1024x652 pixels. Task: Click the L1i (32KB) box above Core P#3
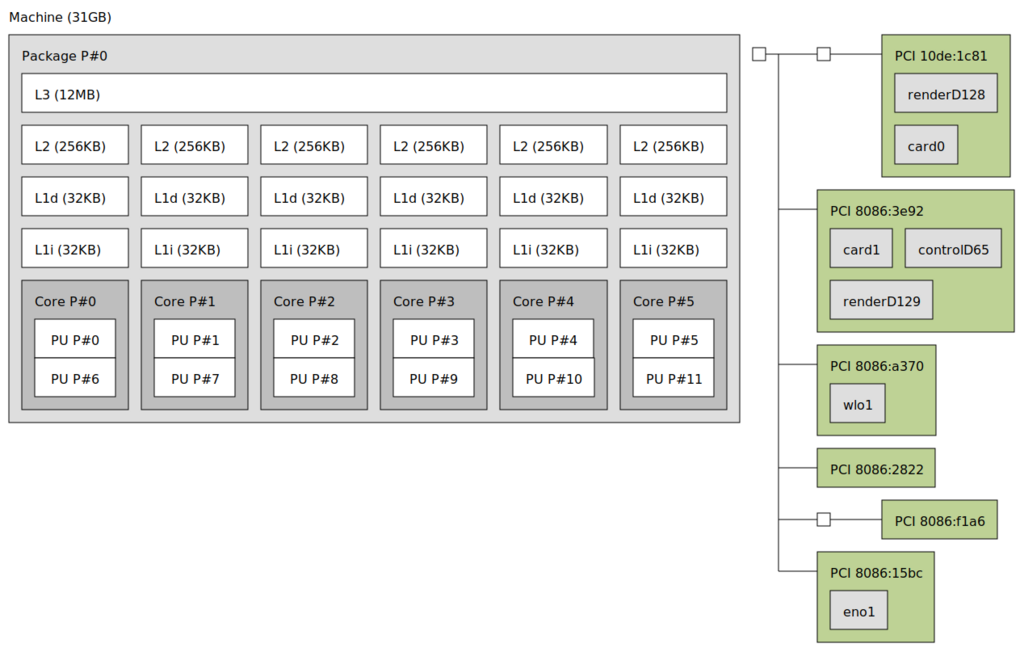tap(434, 248)
